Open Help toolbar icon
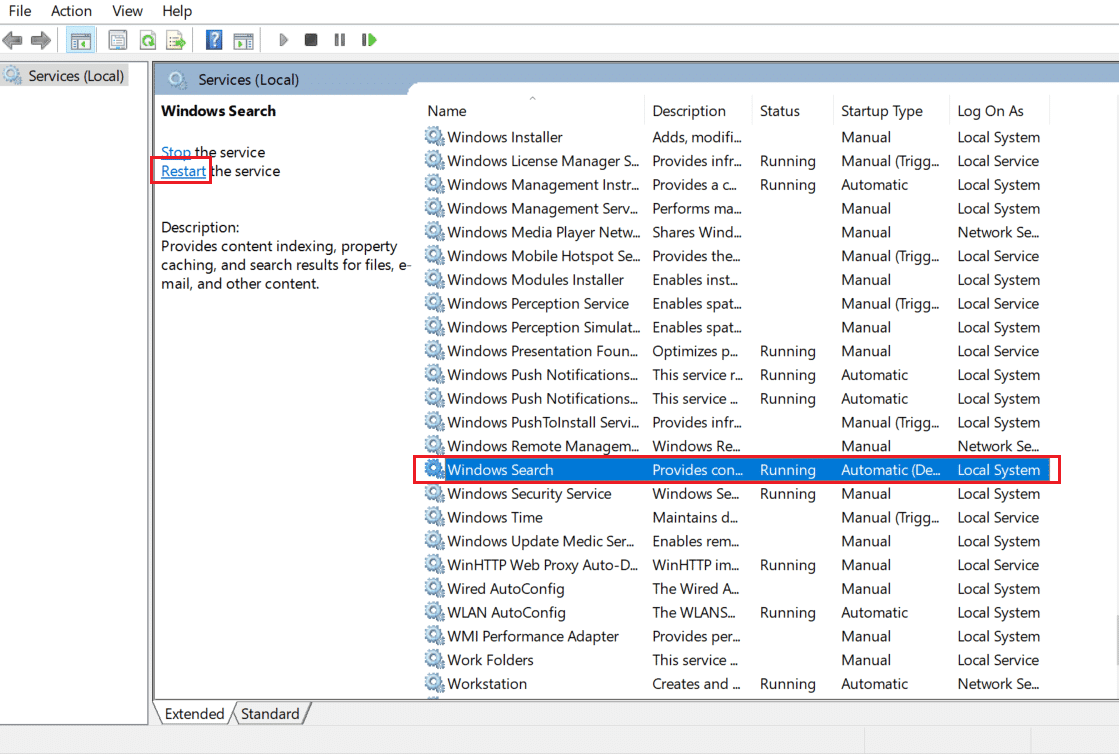 point(213,40)
